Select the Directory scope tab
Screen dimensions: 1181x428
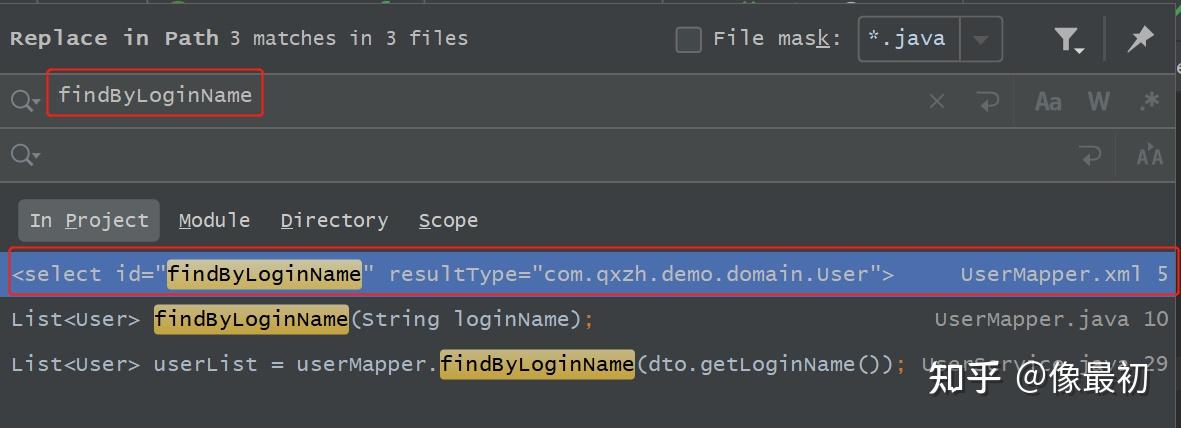coord(334,221)
